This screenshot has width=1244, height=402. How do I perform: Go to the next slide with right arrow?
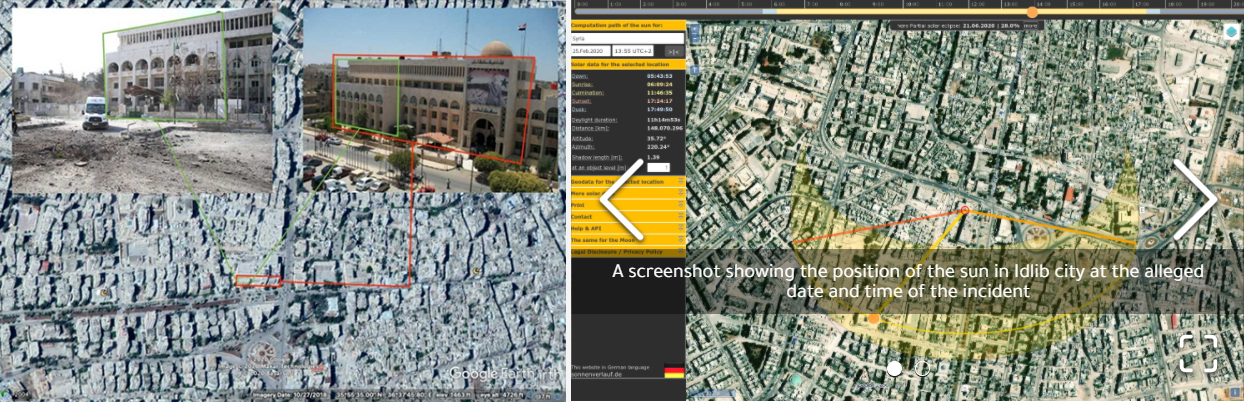pyautogui.click(x=1195, y=200)
